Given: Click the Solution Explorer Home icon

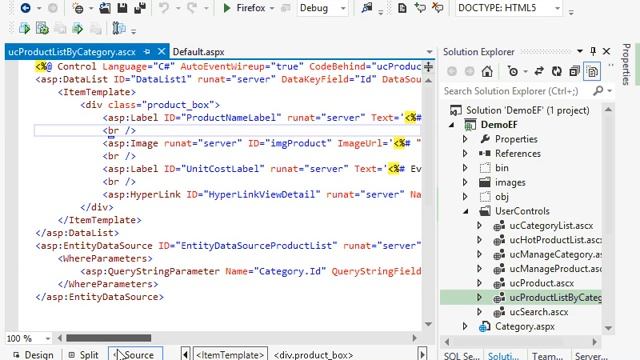Looking at the screenshot, I should click(x=487, y=72).
